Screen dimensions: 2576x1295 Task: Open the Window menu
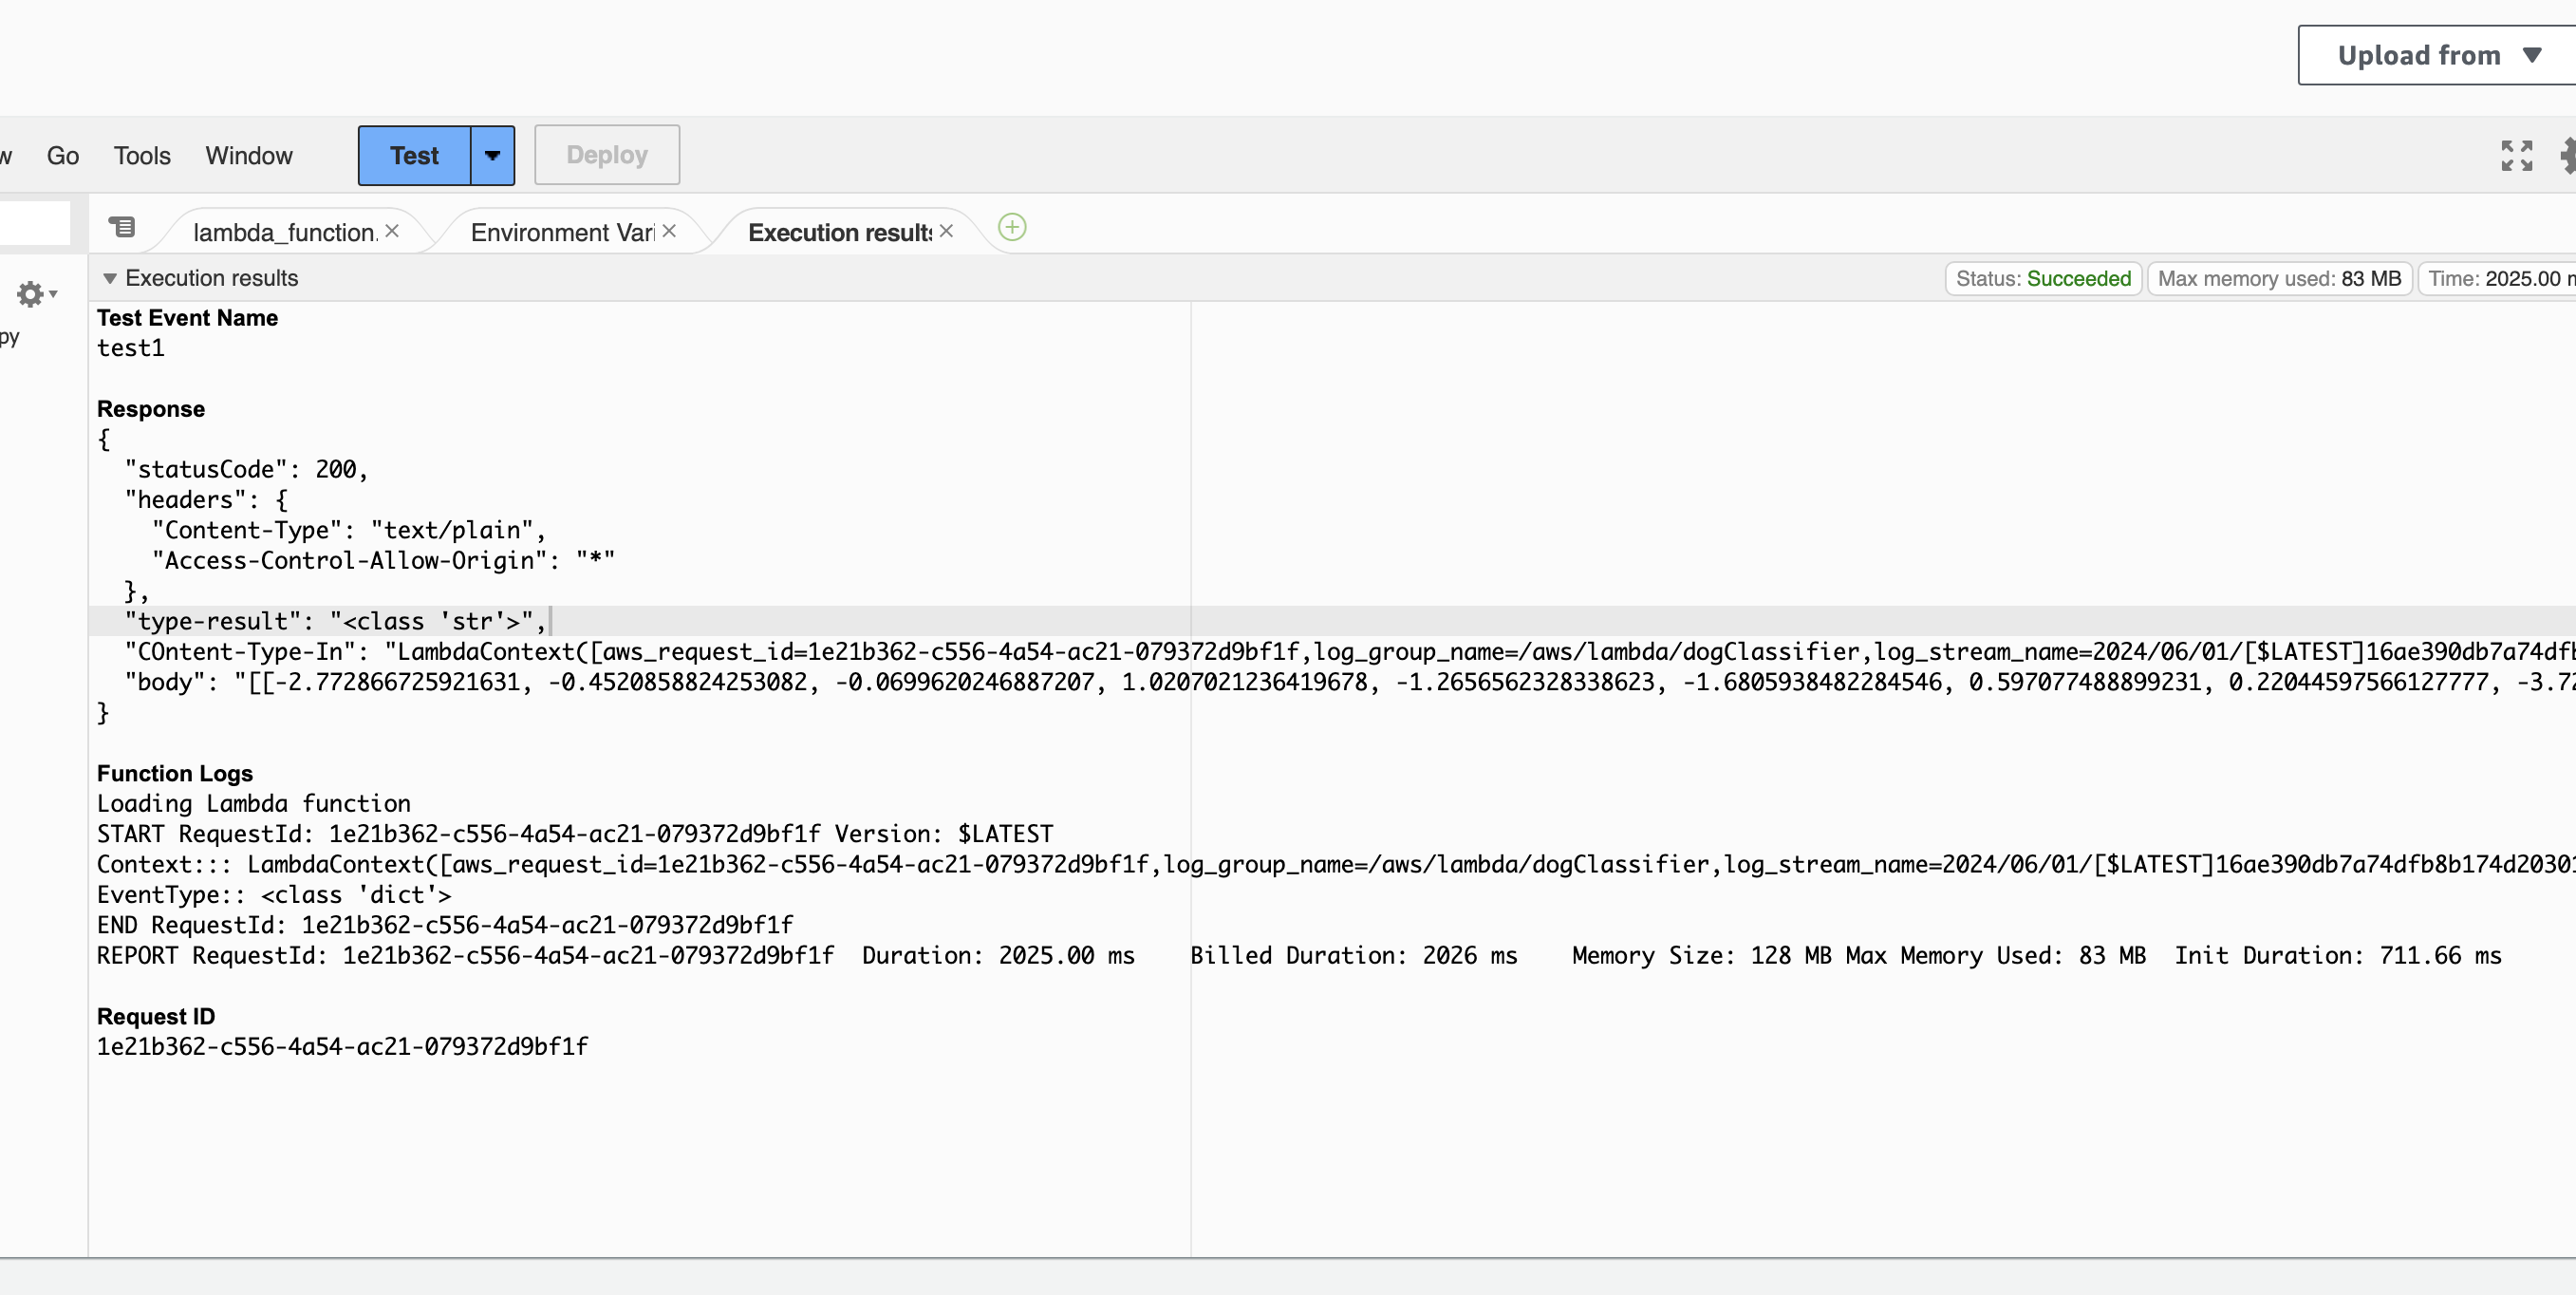point(249,156)
